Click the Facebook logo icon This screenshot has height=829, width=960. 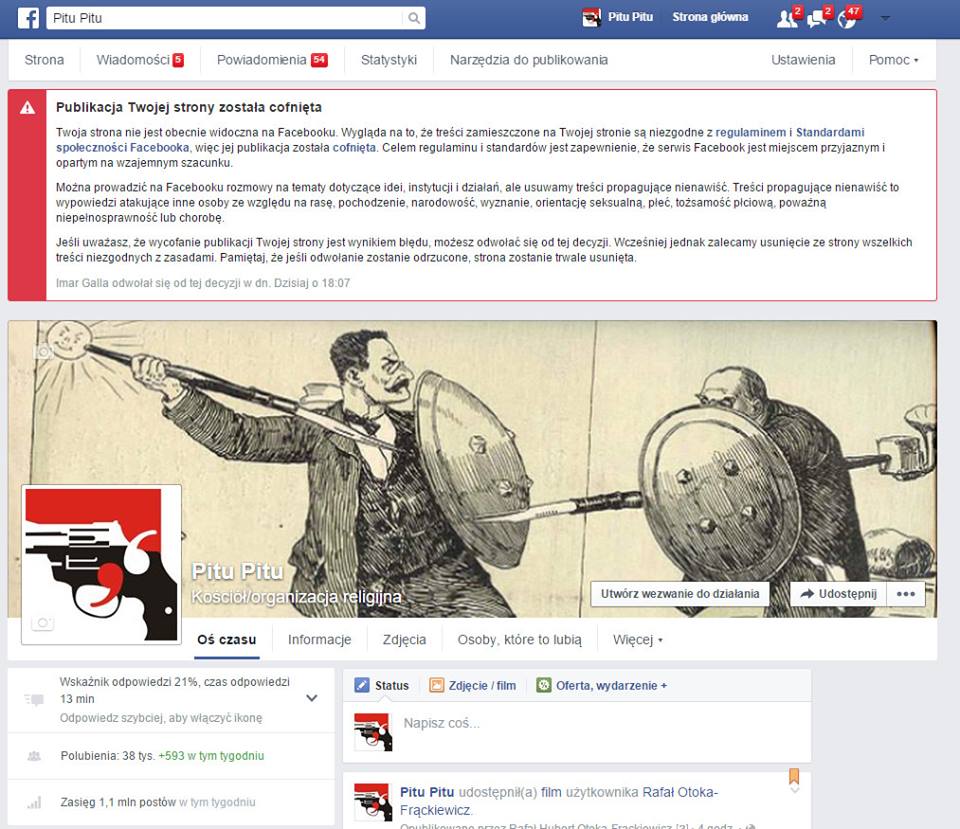point(28,18)
